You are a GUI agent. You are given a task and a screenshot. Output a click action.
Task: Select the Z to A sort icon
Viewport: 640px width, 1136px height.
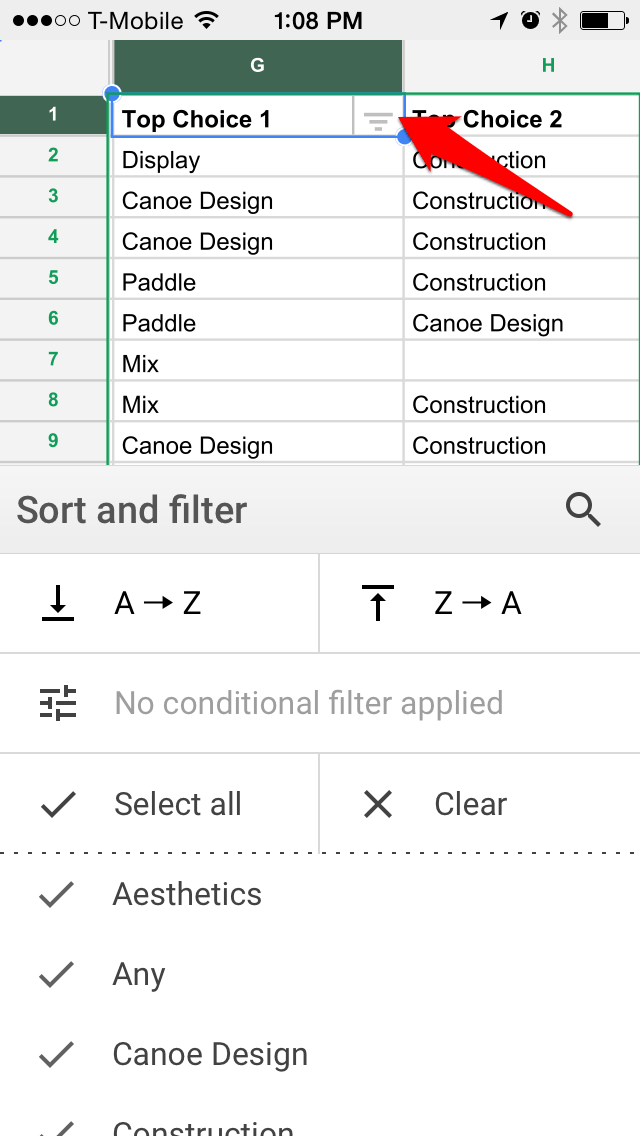[x=377, y=602]
